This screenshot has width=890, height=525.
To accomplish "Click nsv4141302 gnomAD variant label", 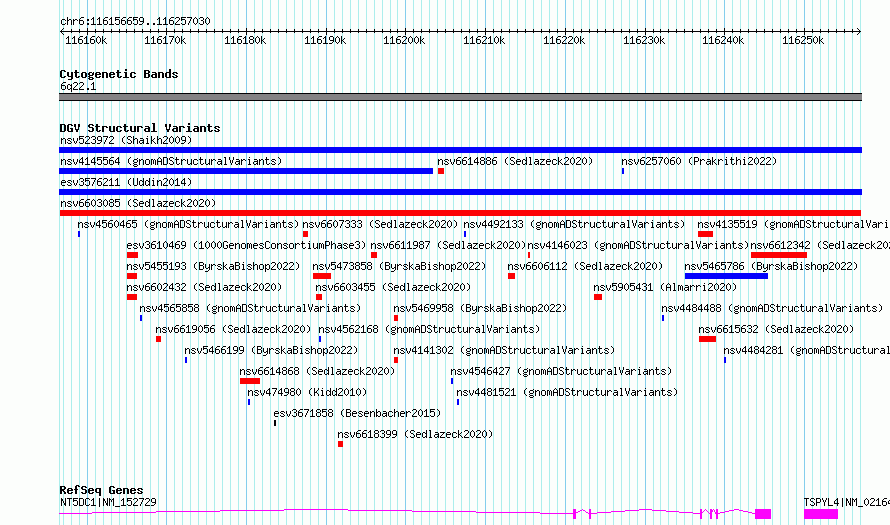I will 504,350.
